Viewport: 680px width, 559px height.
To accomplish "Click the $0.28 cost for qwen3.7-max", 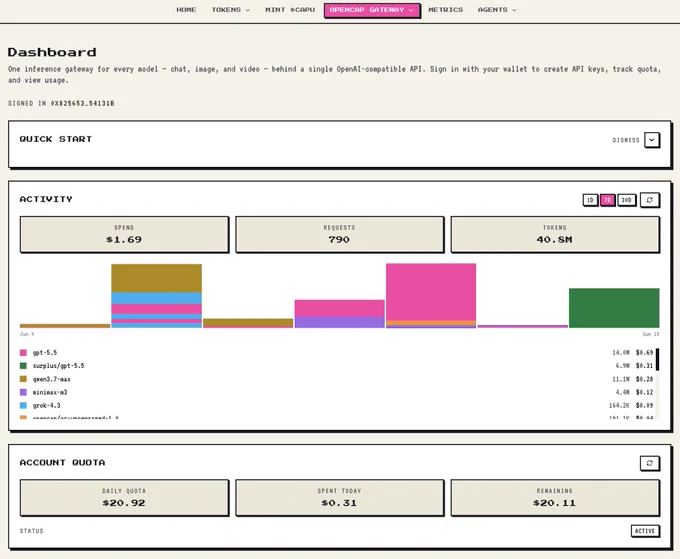I will tap(644, 379).
